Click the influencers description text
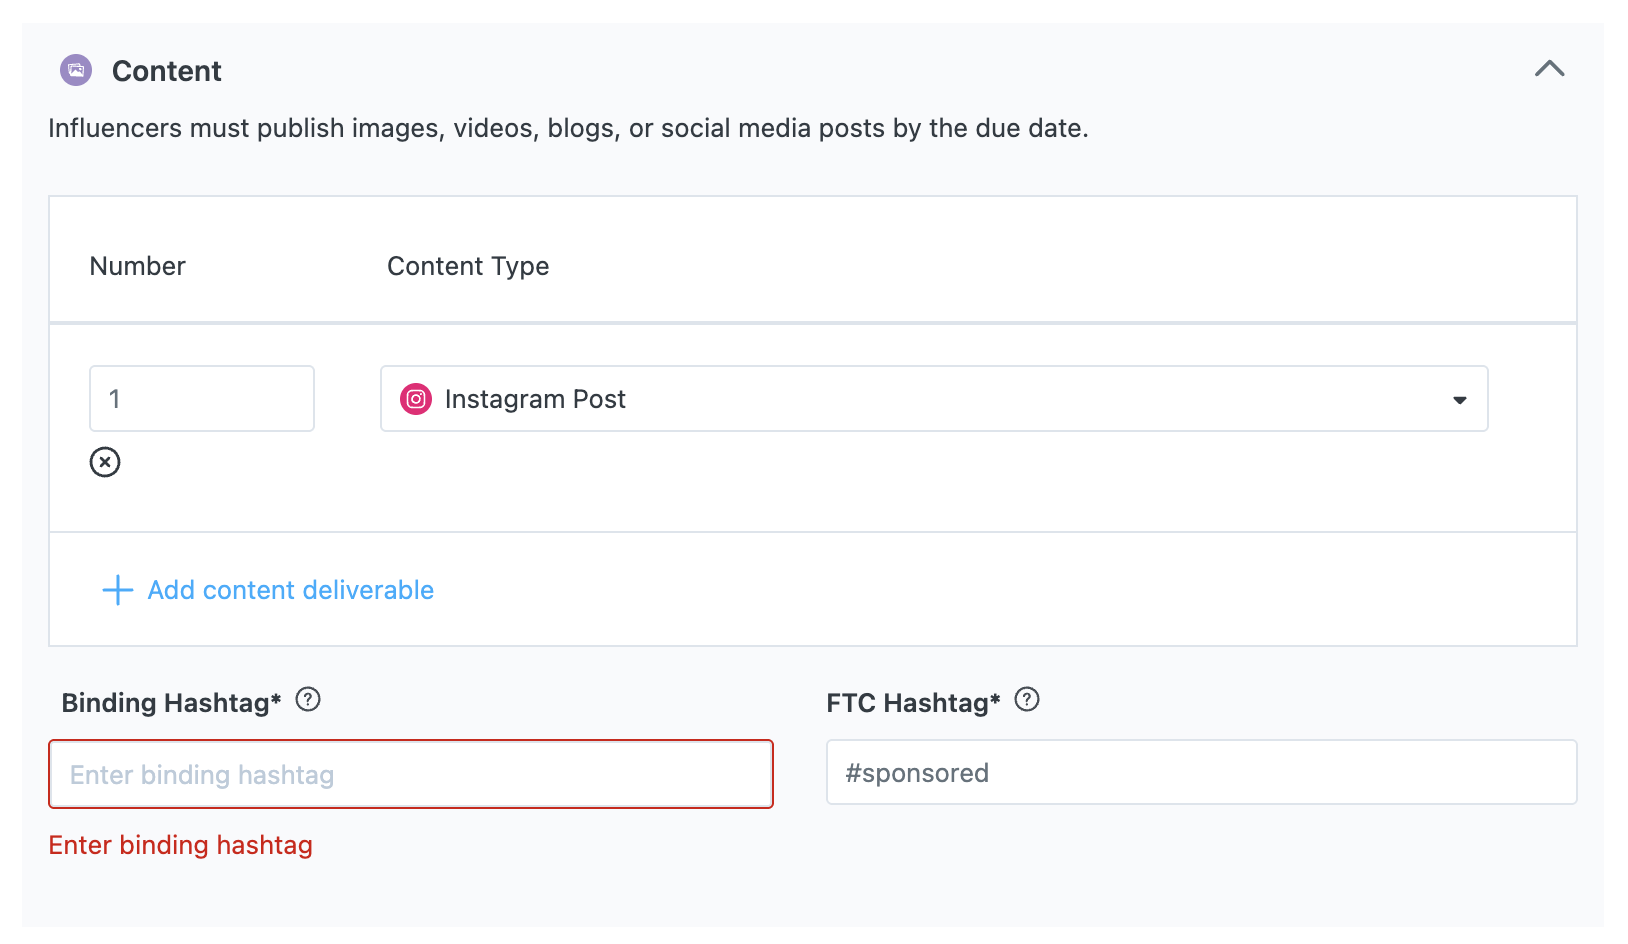This screenshot has height=944, width=1628. click(x=568, y=128)
